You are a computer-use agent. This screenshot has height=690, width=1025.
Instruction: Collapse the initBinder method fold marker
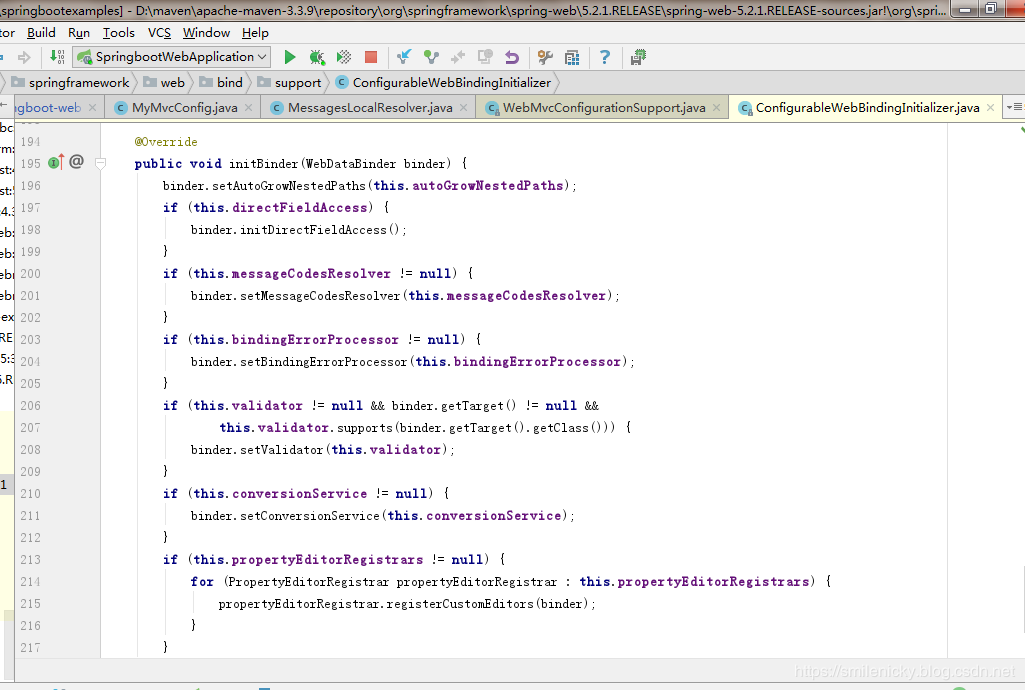[100, 163]
